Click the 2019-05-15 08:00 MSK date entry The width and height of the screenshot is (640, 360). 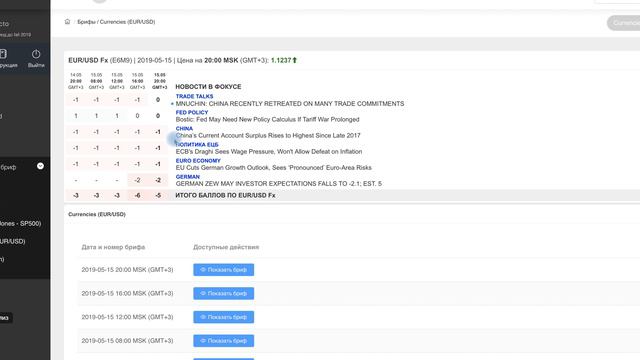pos(127,341)
